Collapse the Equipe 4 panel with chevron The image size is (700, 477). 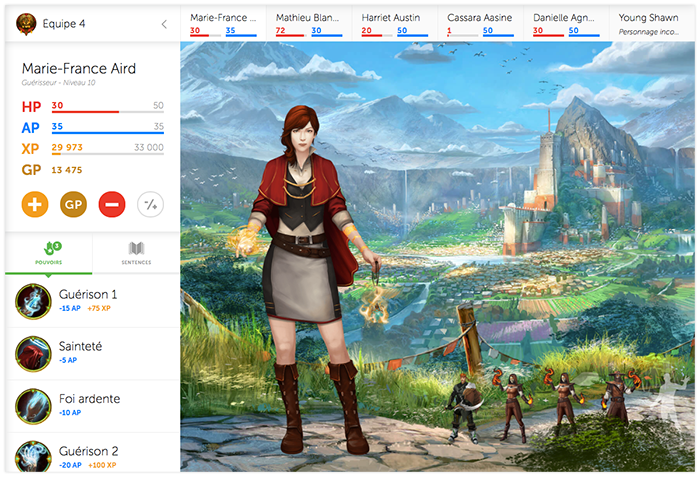pos(164,24)
